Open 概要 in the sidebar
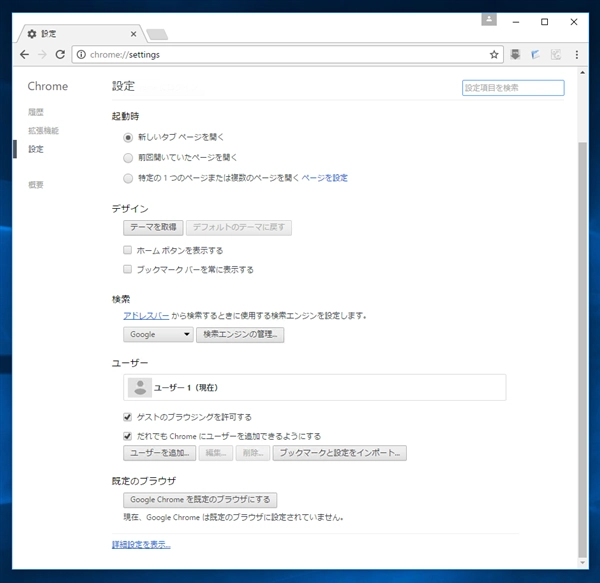 pyautogui.click(x=36, y=185)
